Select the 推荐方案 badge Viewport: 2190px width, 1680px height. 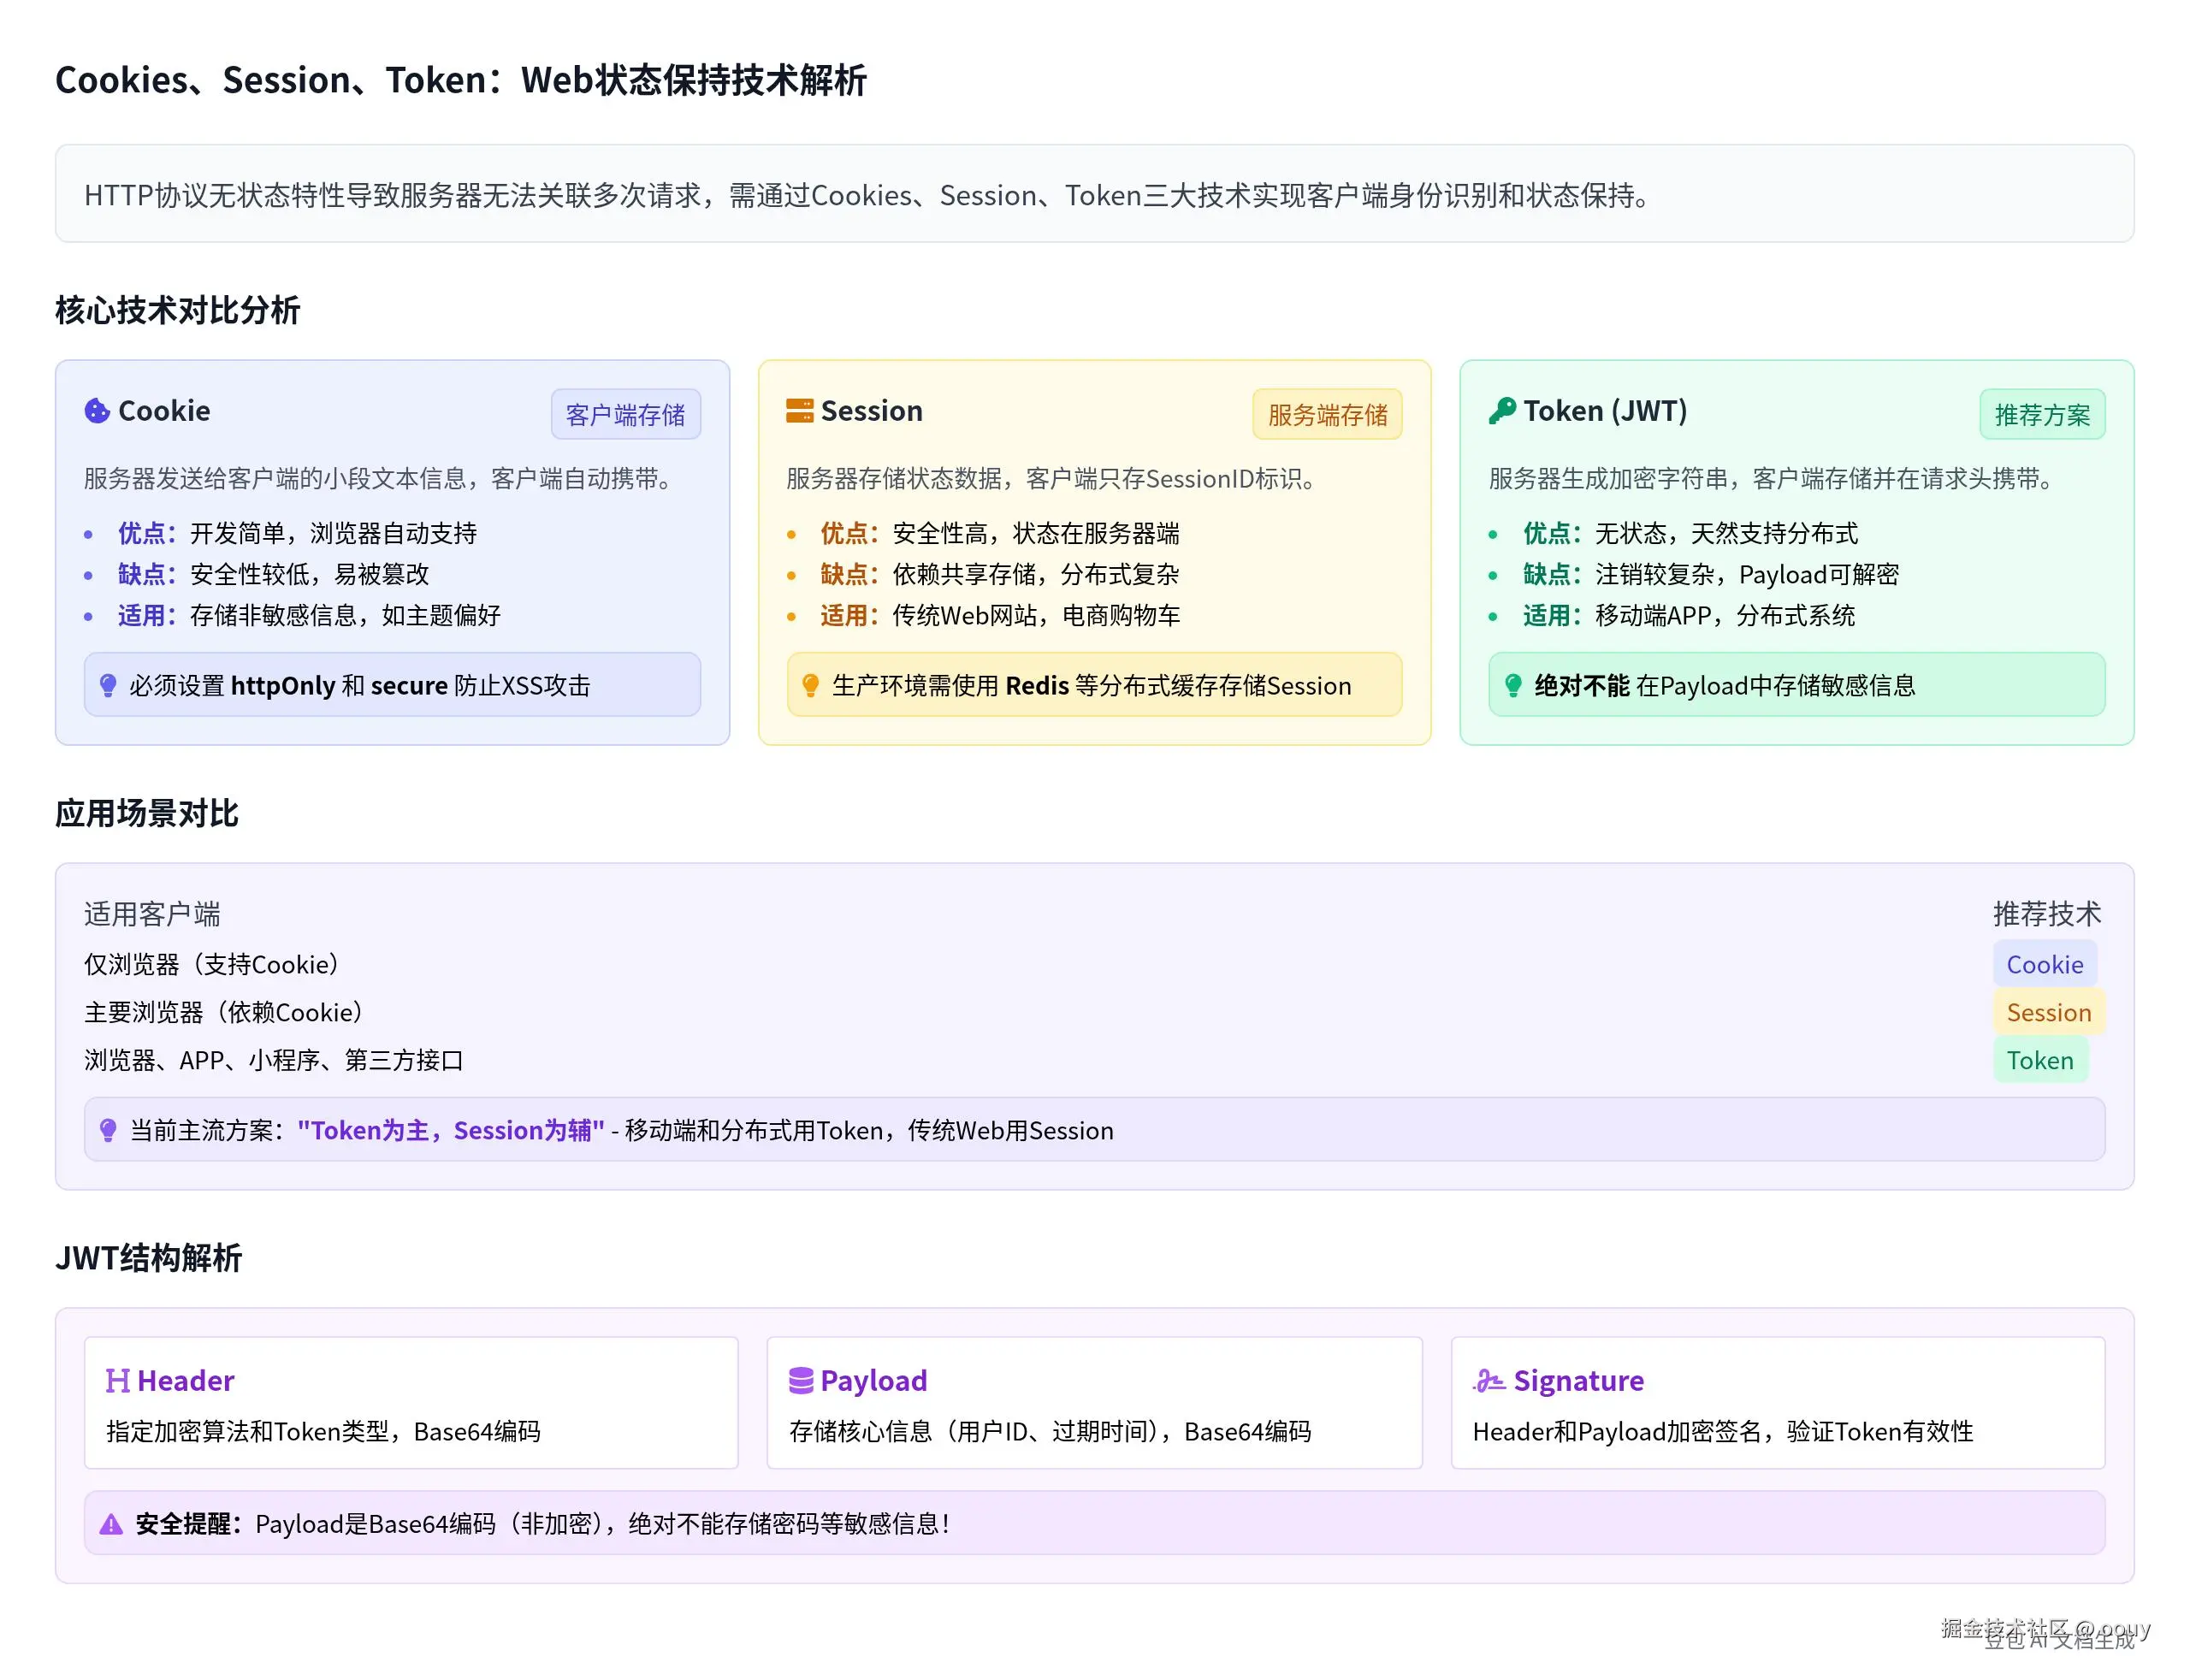[2041, 415]
